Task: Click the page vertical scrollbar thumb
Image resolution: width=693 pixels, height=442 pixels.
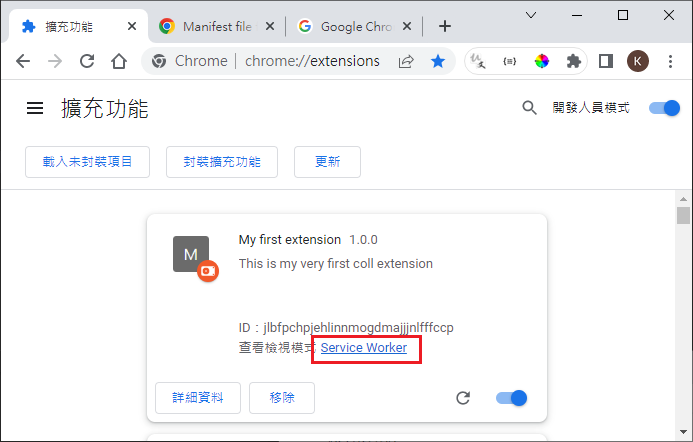Action: [x=683, y=216]
